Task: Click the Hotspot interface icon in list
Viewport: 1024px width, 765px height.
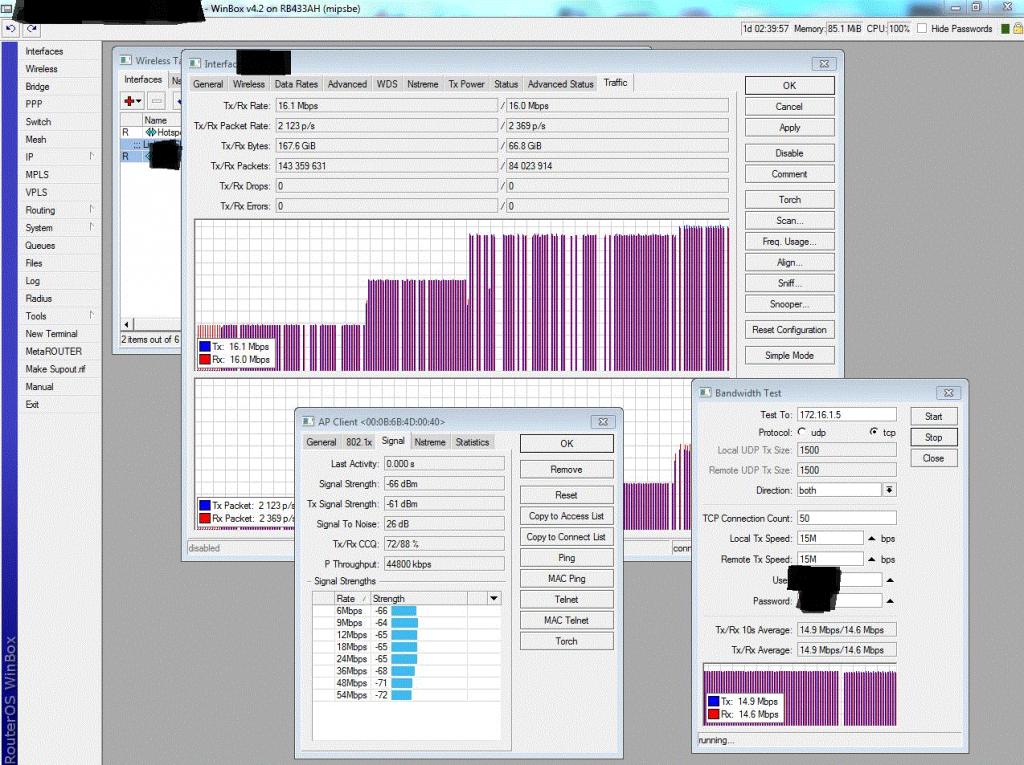Action: [150, 132]
